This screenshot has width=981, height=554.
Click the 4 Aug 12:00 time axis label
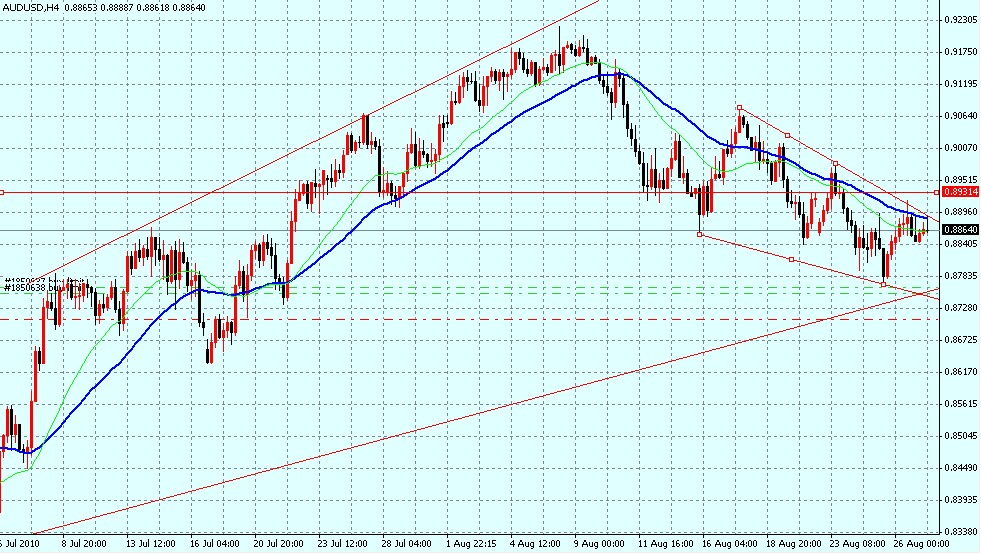point(535,544)
